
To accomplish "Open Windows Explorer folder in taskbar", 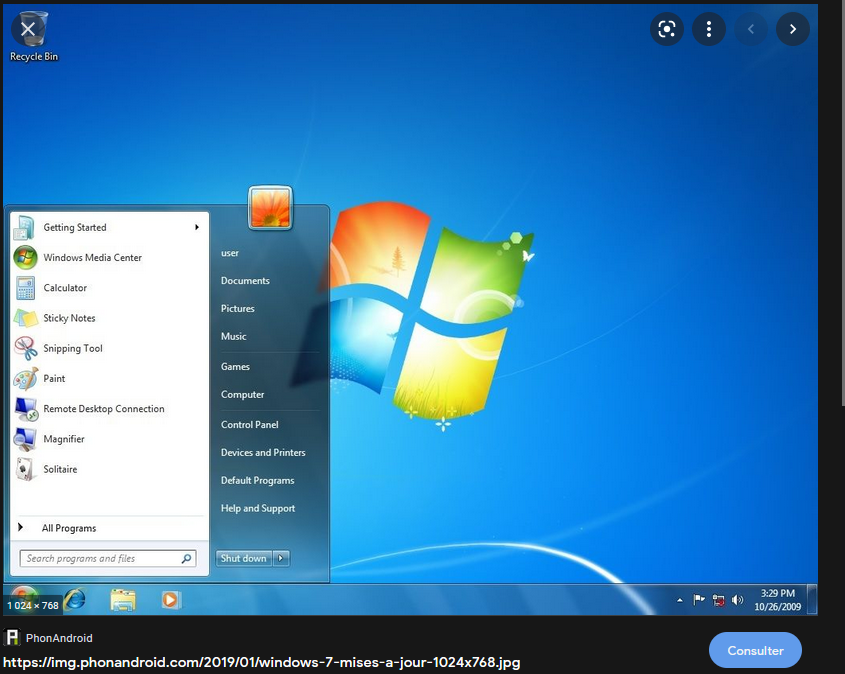I will [123, 599].
